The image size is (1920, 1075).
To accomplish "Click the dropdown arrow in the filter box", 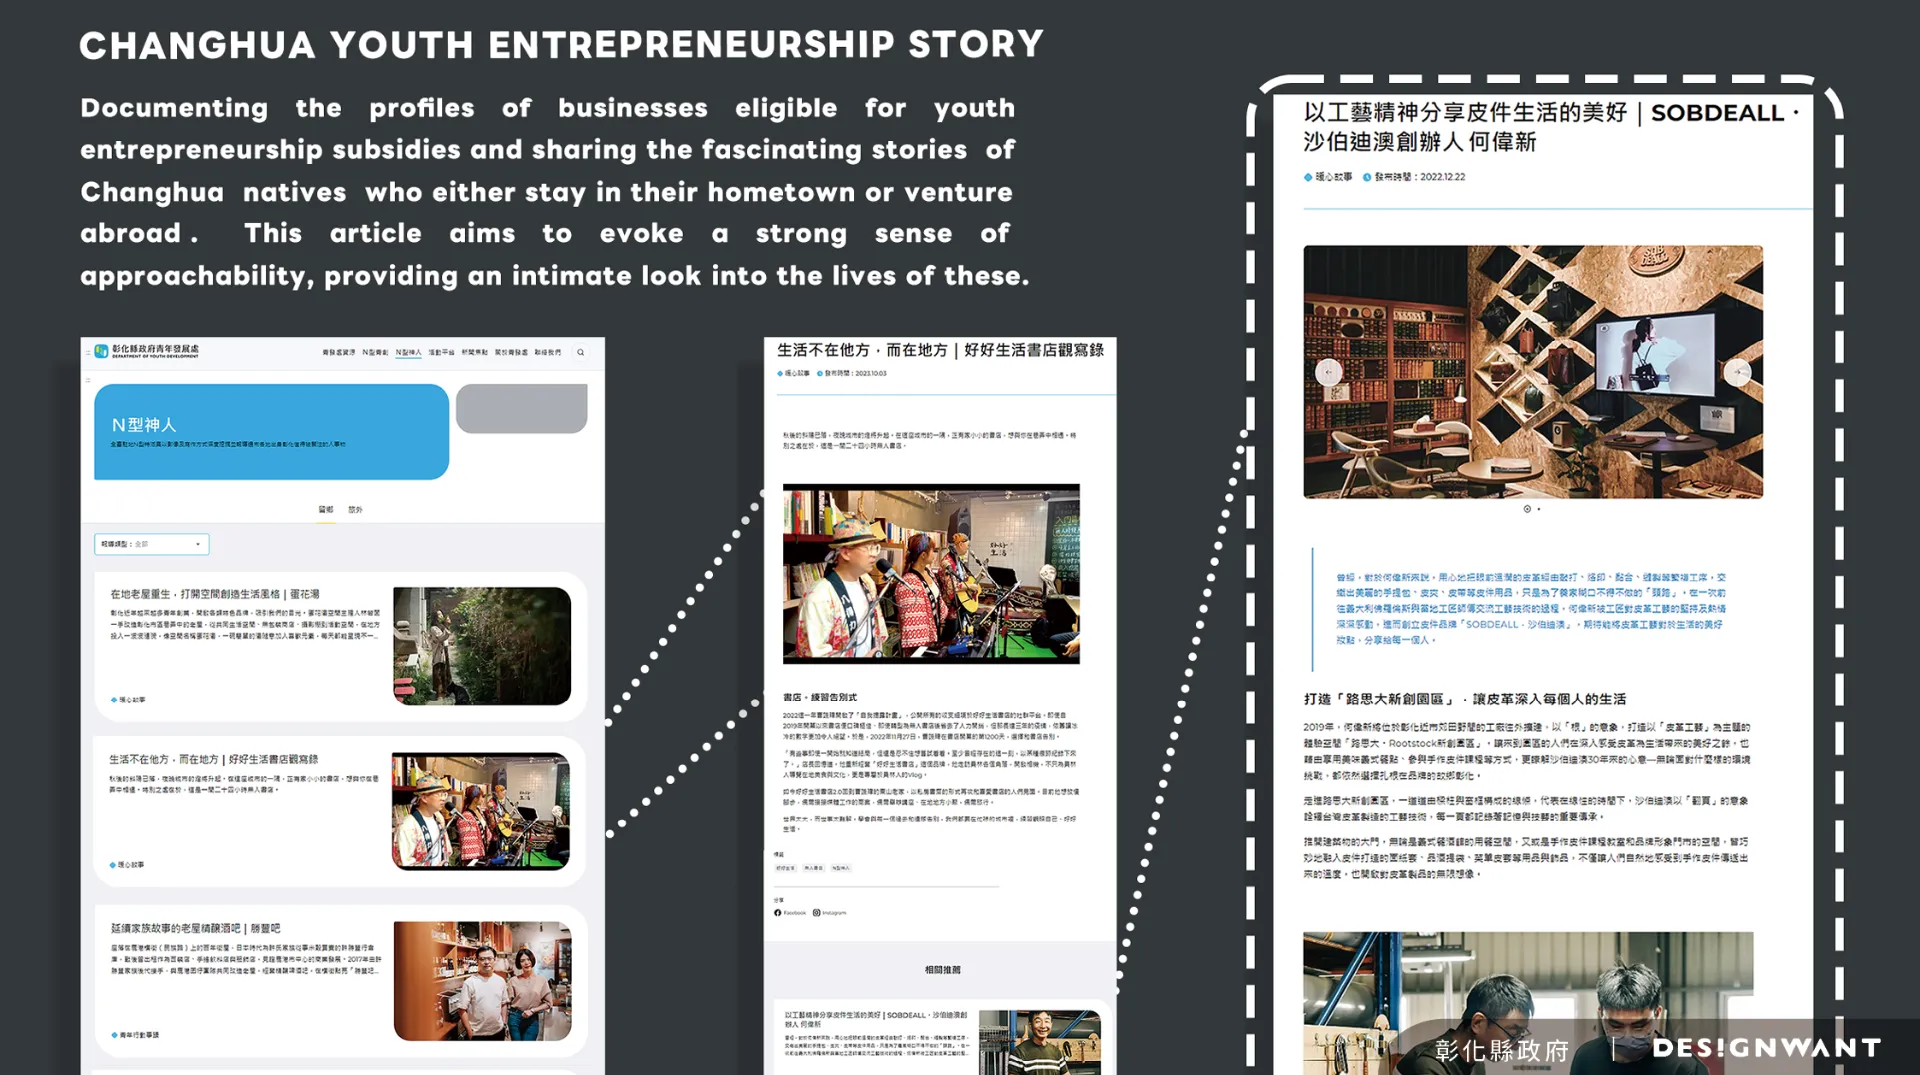I will click(x=198, y=545).
